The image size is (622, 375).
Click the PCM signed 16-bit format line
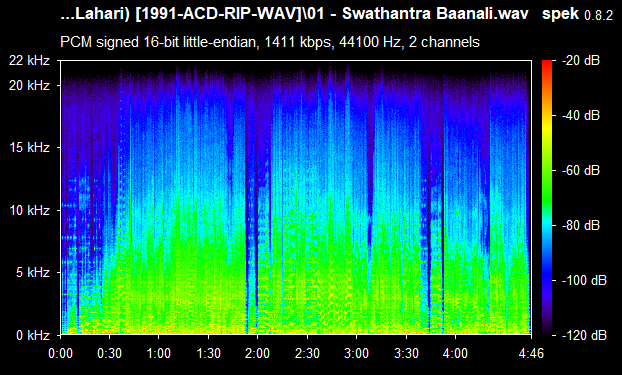tap(270, 42)
